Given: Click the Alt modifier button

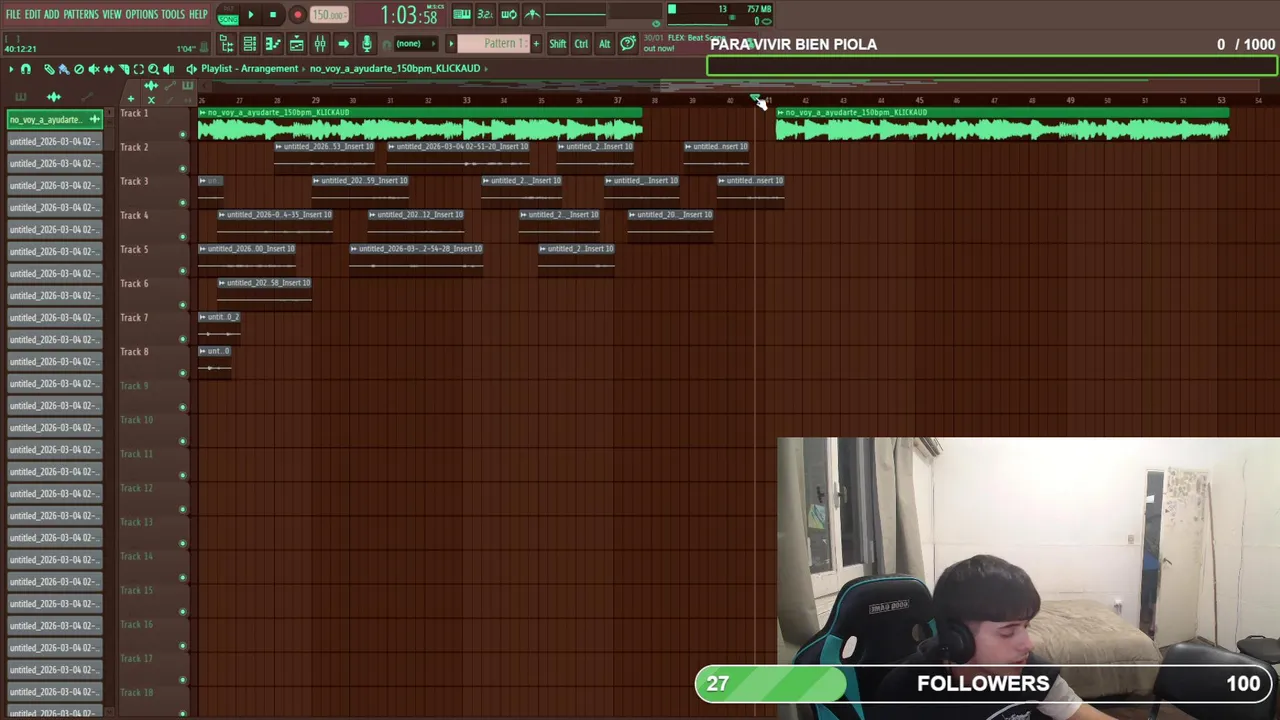Looking at the screenshot, I should click(x=604, y=44).
